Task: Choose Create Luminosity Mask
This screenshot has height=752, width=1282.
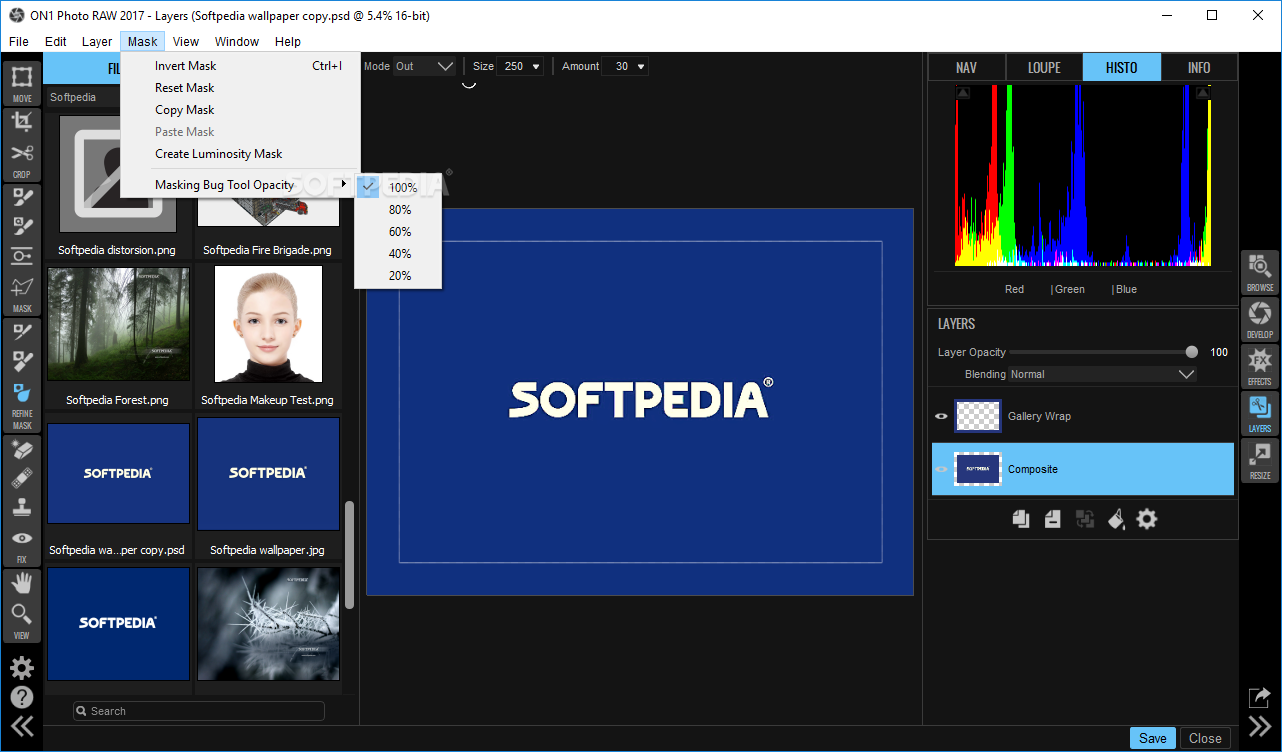Action: coord(238,154)
